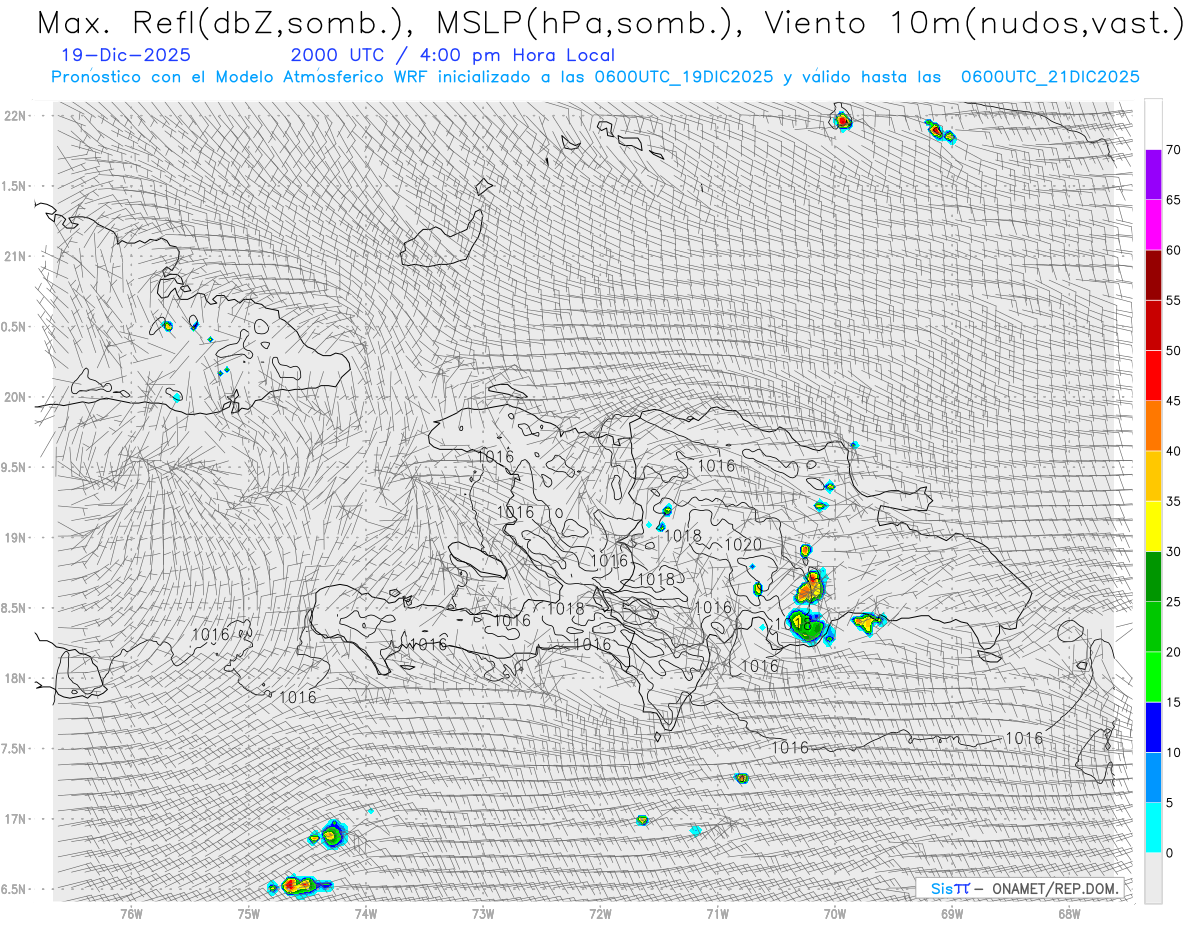Click the colorbar value label '45'
The width and height of the screenshot is (1200, 927).
(x=1173, y=401)
